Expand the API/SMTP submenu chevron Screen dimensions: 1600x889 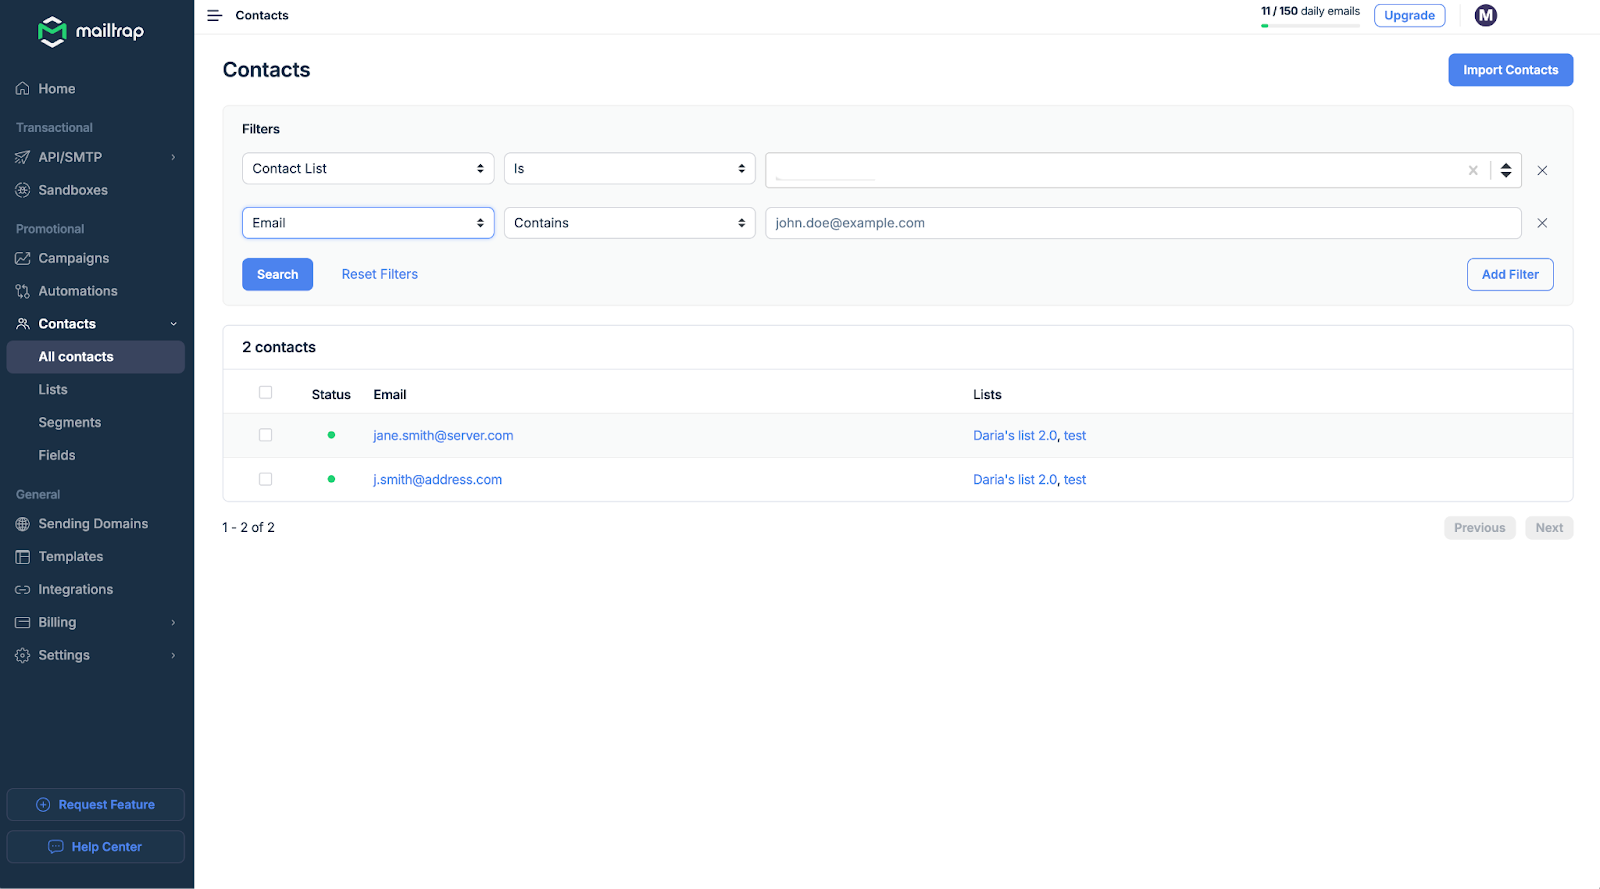pyautogui.click(x=173, y=157)
